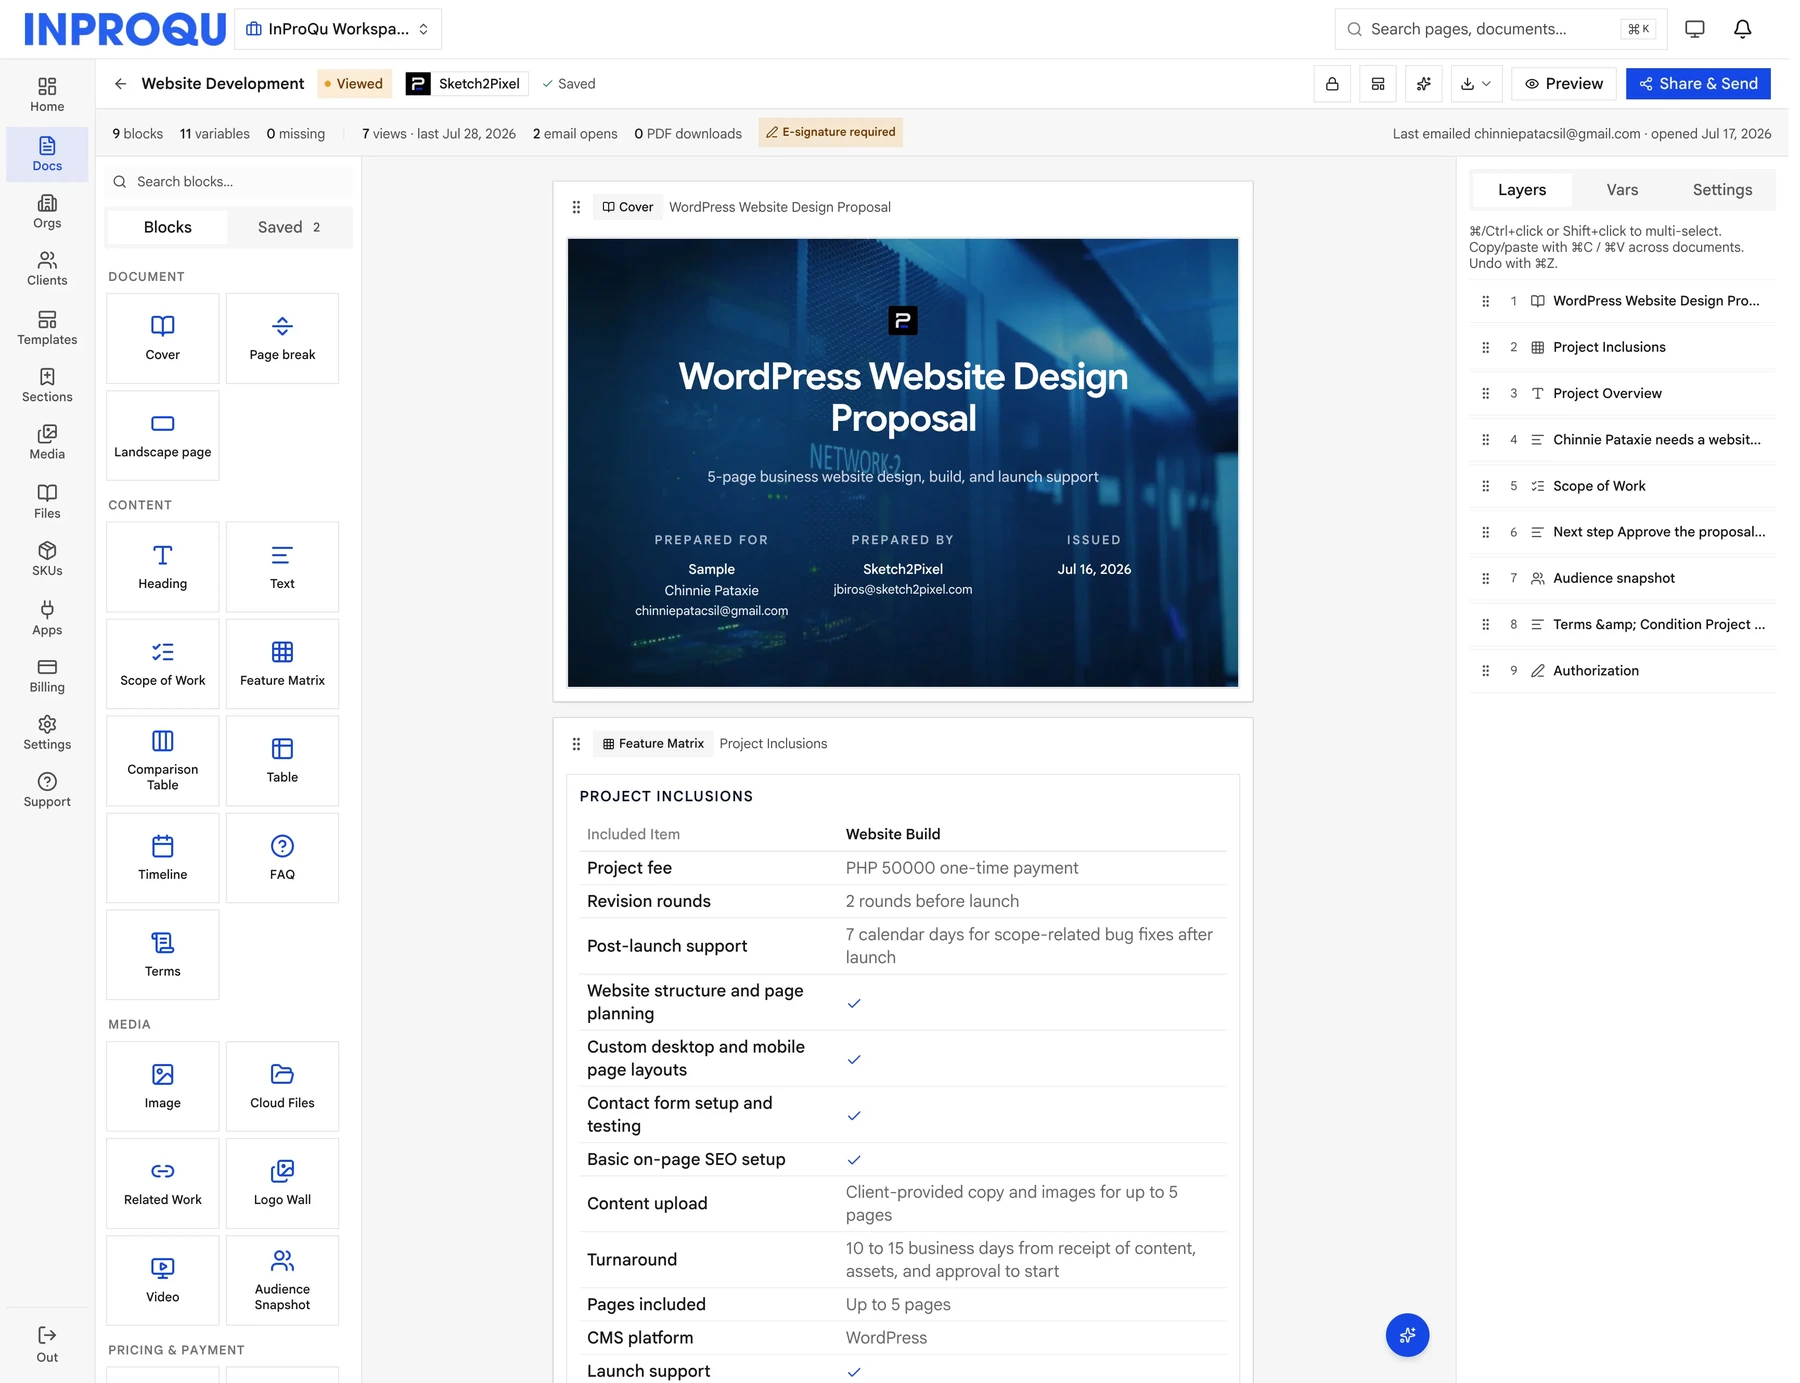Add a Timeline block

coord(163,858)
